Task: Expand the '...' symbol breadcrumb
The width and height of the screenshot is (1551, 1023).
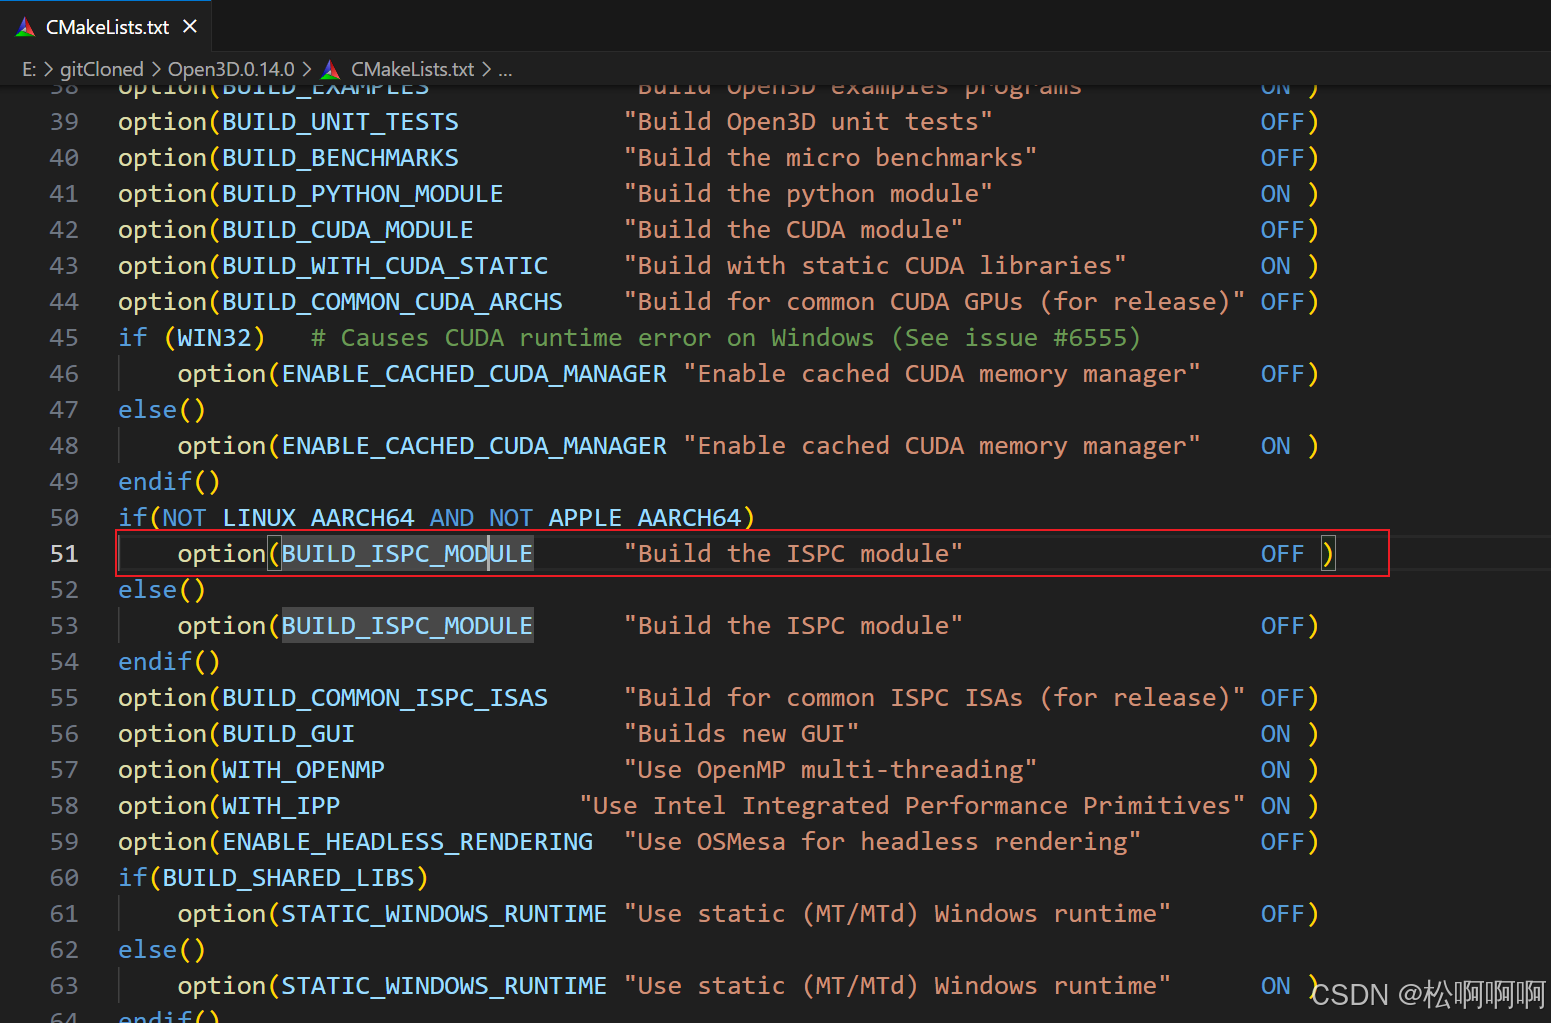Action: click(x=505, y=68)
